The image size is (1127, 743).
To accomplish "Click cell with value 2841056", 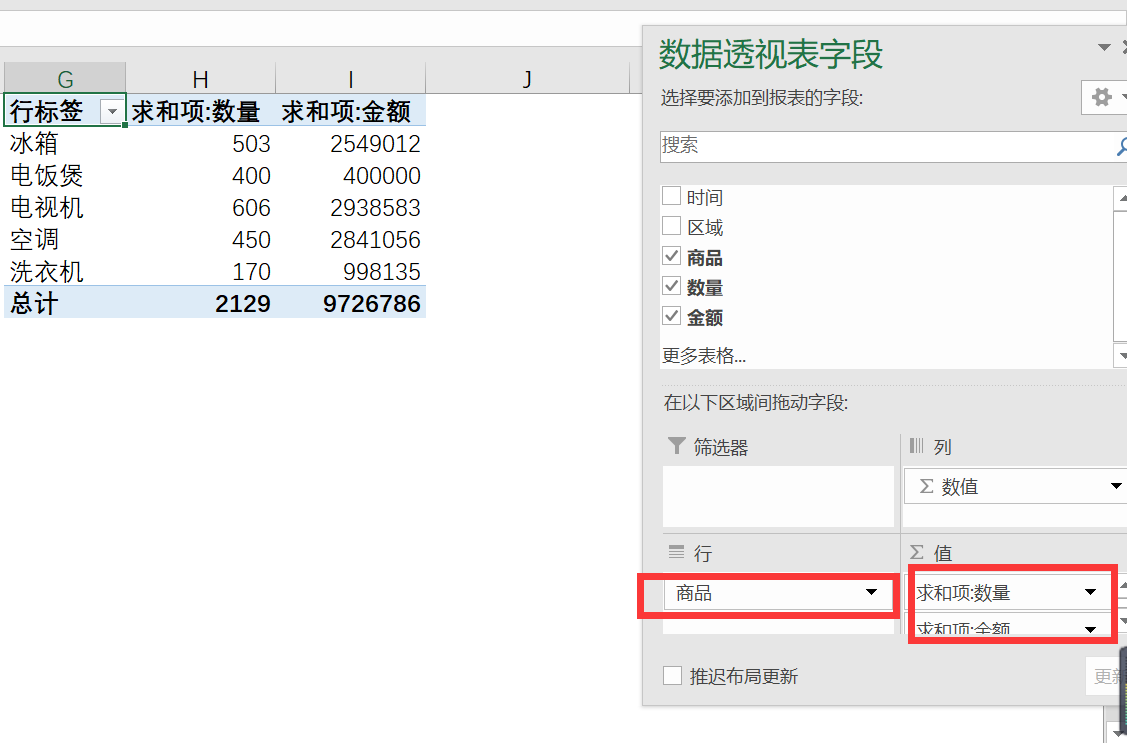I will (350, 239).
